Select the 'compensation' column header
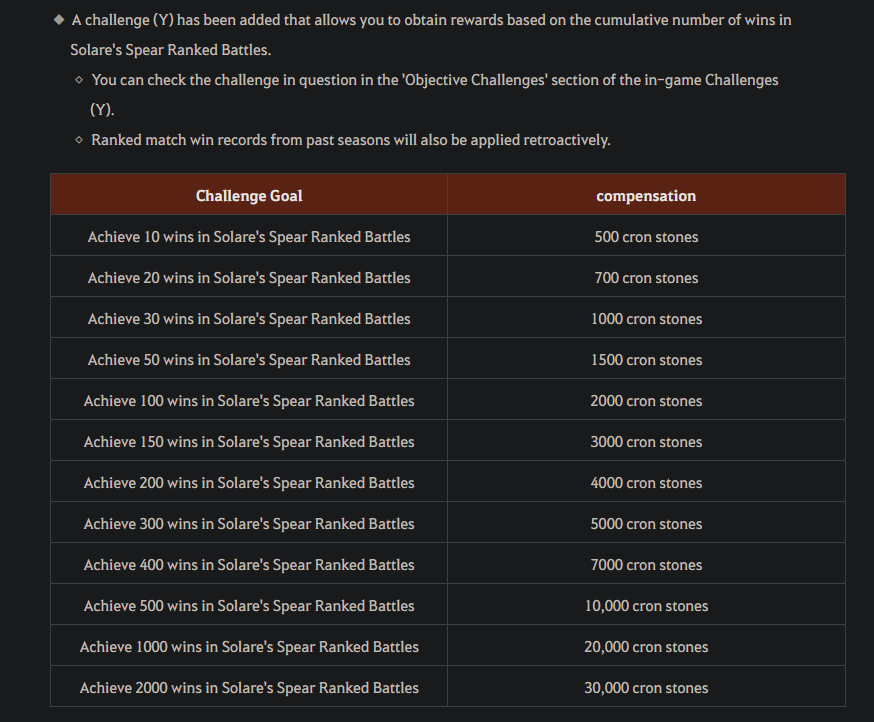This screenshot has height=722, width=874. [x=646, y=196]
